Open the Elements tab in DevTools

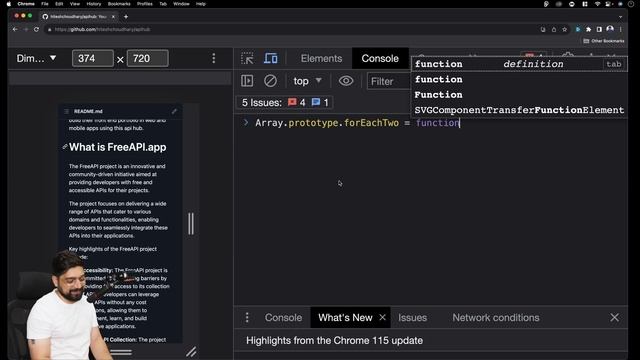(321, 58)
